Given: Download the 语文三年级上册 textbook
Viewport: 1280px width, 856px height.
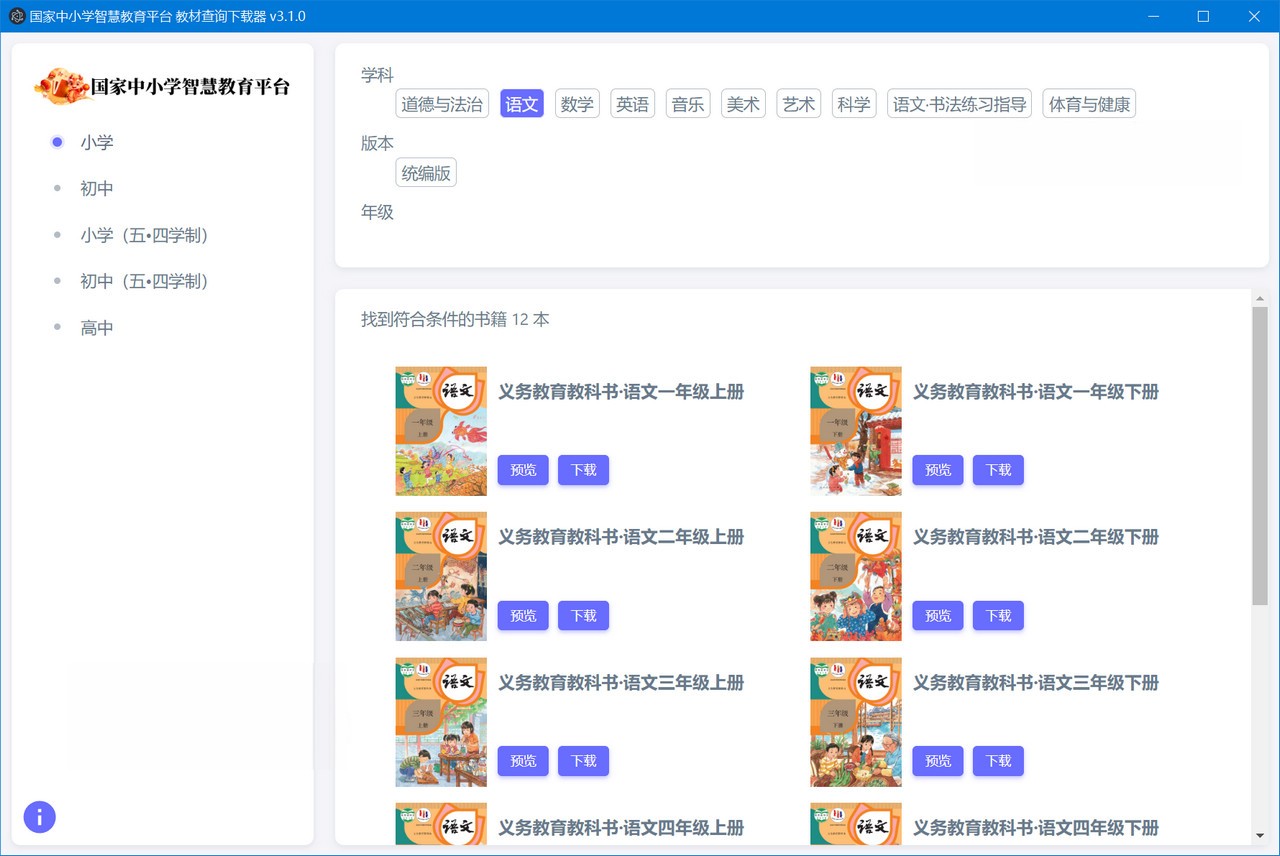Looking at the screenshot, I should pos(583,761).
